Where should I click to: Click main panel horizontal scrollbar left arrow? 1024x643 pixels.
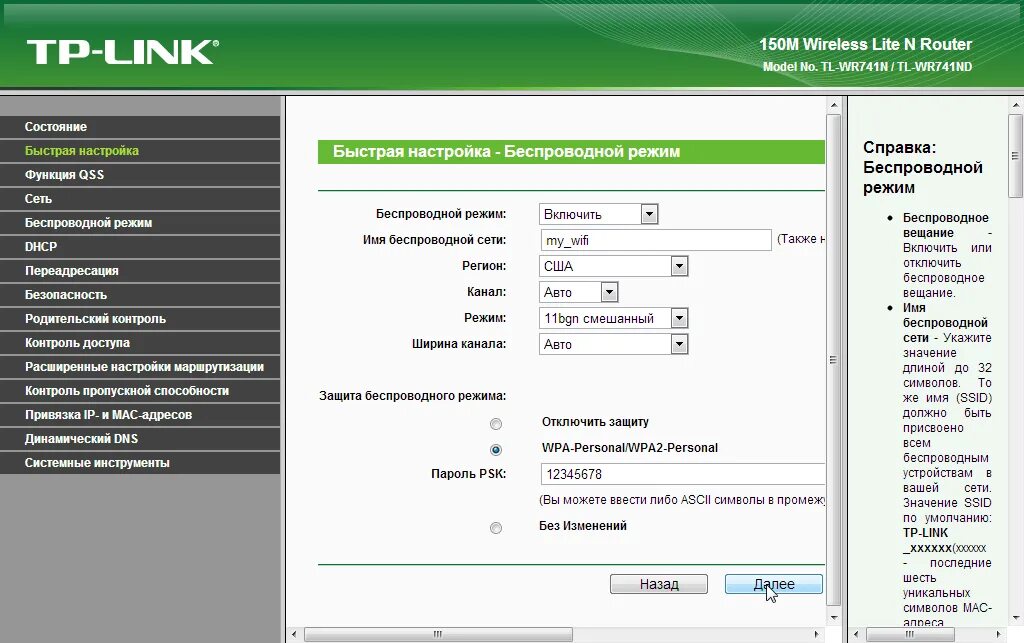tap(294, 634)
